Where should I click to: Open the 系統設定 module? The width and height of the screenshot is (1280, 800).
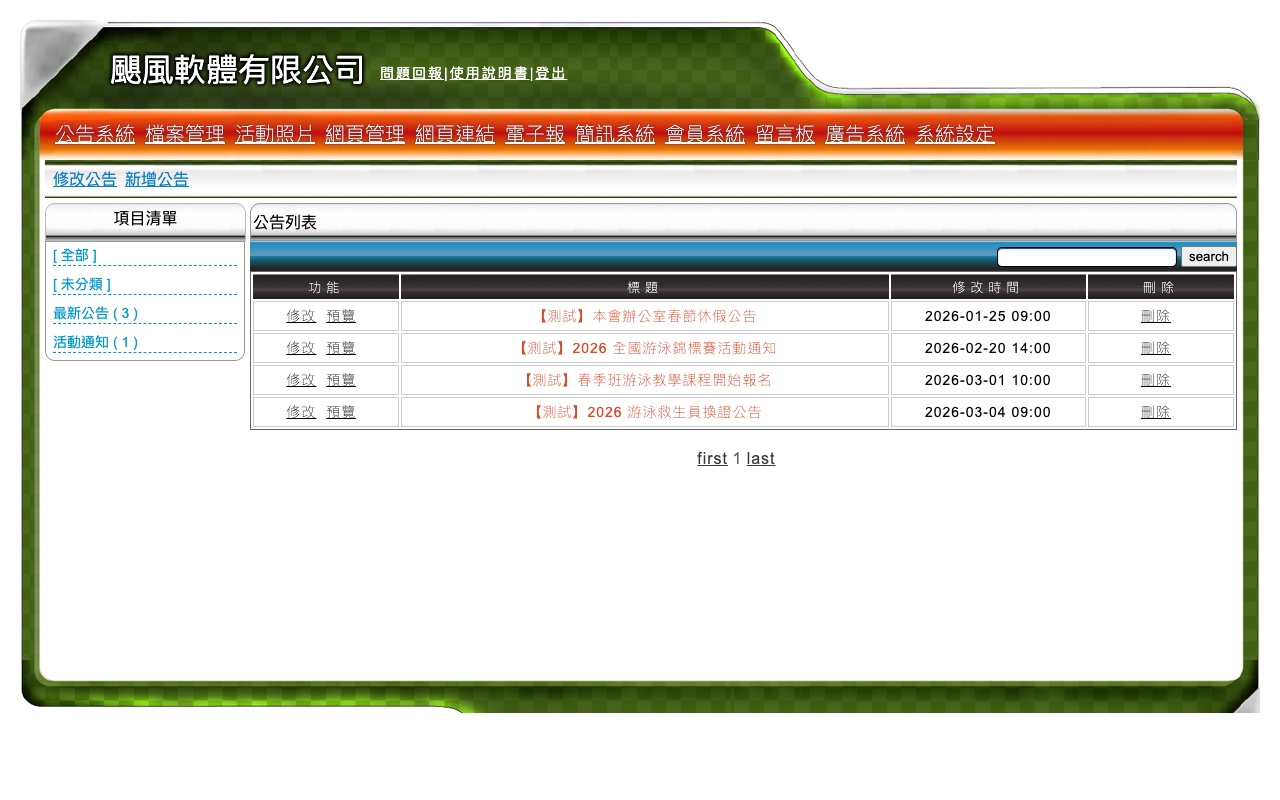pos(954,134)
